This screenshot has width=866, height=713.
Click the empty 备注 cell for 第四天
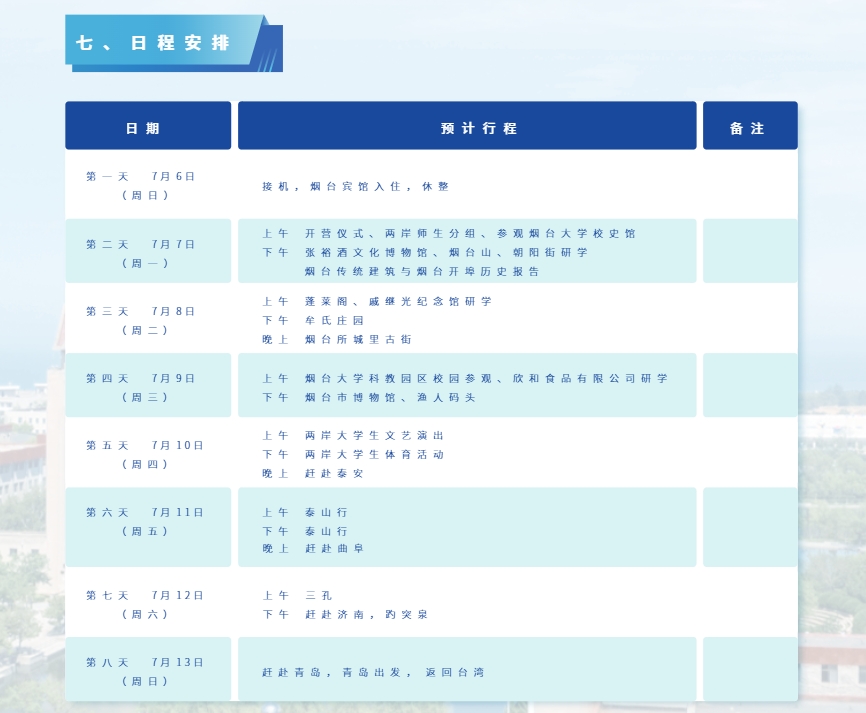click(x=750, y=385)
